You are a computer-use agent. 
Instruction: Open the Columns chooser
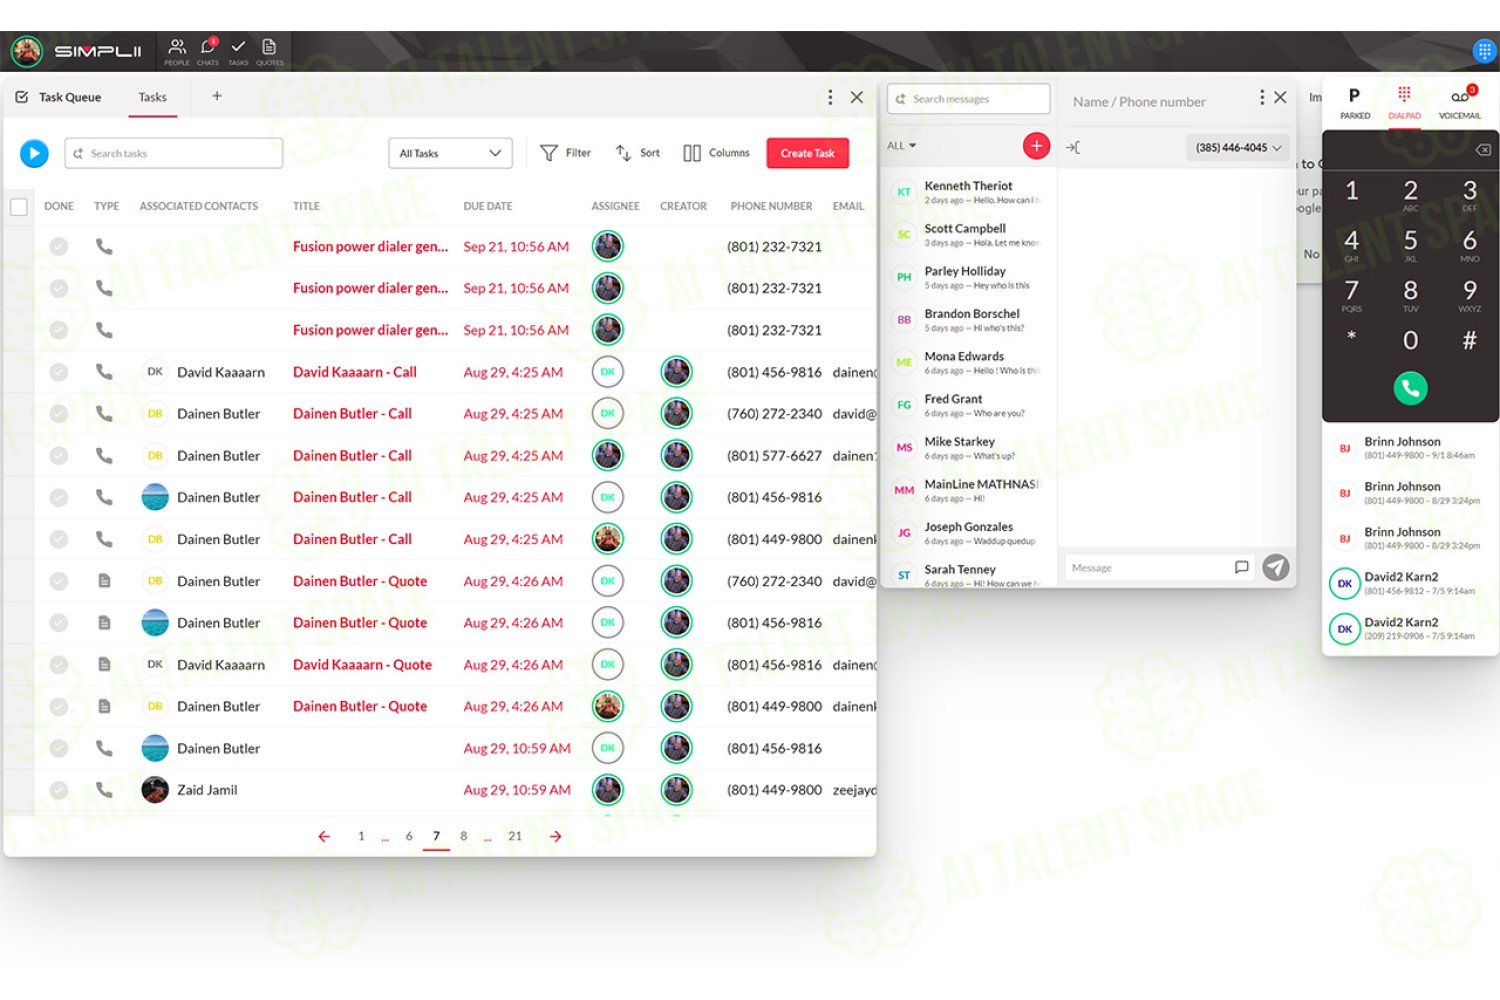716,153
